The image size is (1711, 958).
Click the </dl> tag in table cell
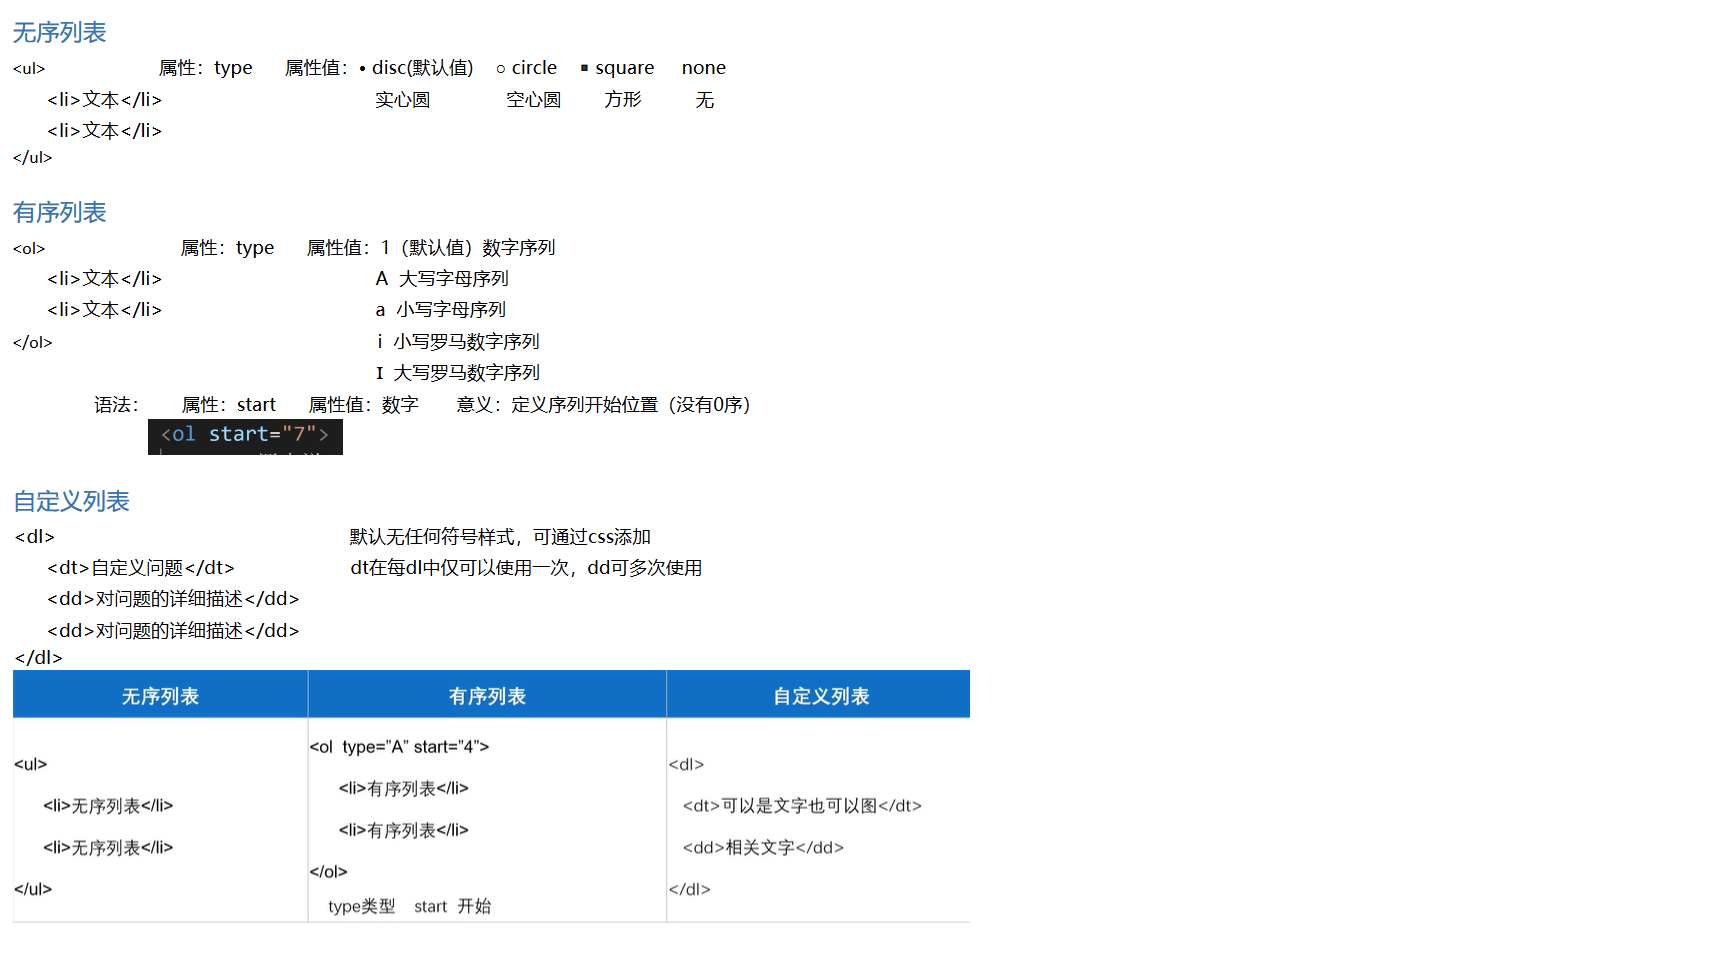pyautogui.click(x=689, y=889)
